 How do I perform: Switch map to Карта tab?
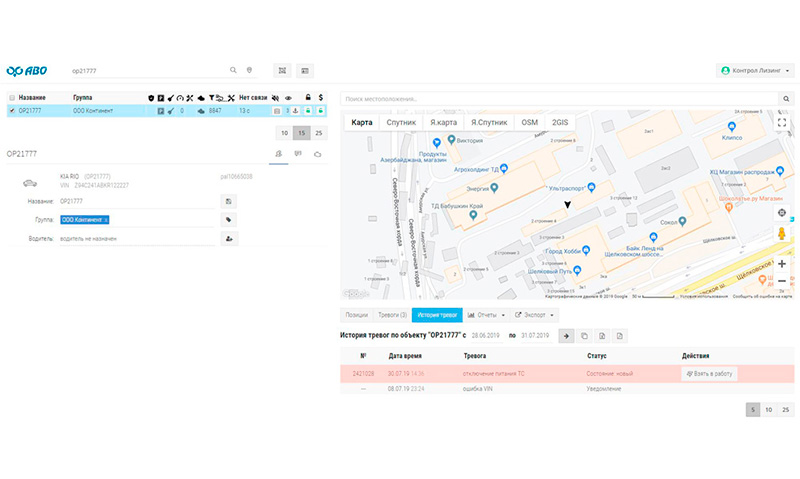pos(362,122)
